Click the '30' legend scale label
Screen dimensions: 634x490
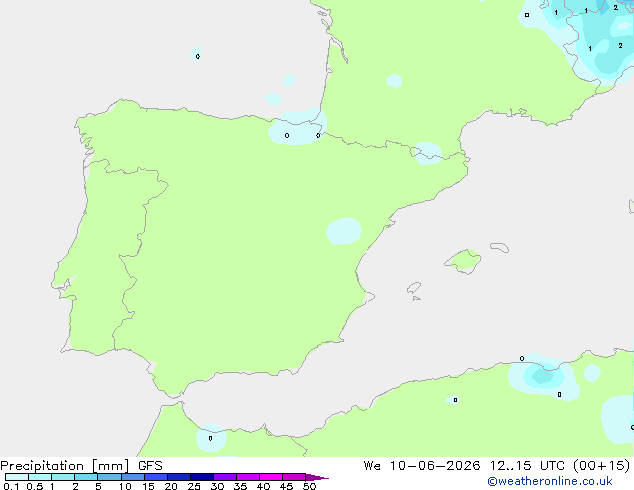coord(217,486)
